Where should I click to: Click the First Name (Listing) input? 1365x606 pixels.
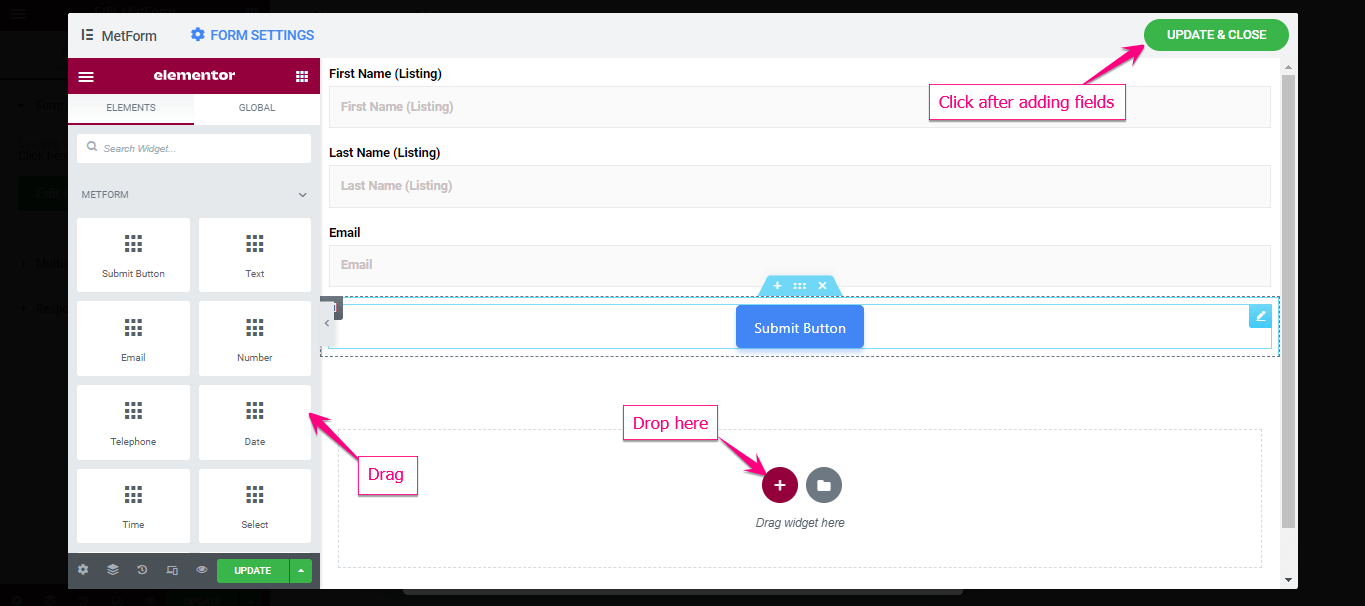pos(800,107)
